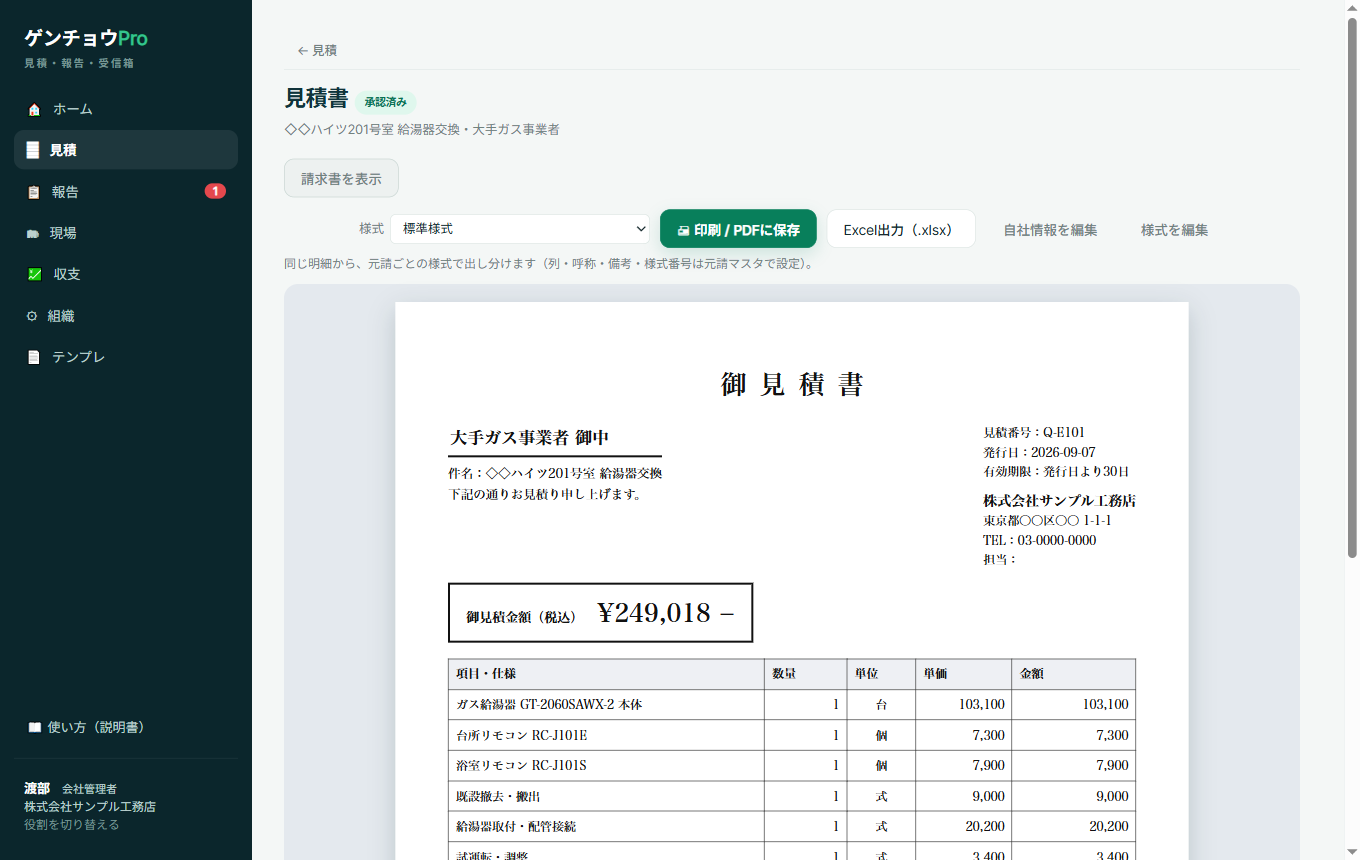Click 請求書を表示 button
The height and width of the screenshot is (860, 1360).
click(x=341, y=179)
